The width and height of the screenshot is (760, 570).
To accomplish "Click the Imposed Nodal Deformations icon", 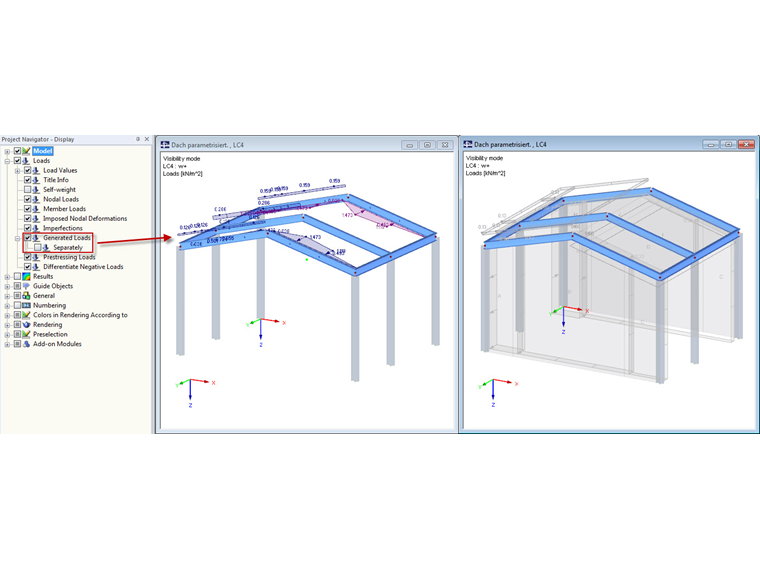I will coord(36,219).
